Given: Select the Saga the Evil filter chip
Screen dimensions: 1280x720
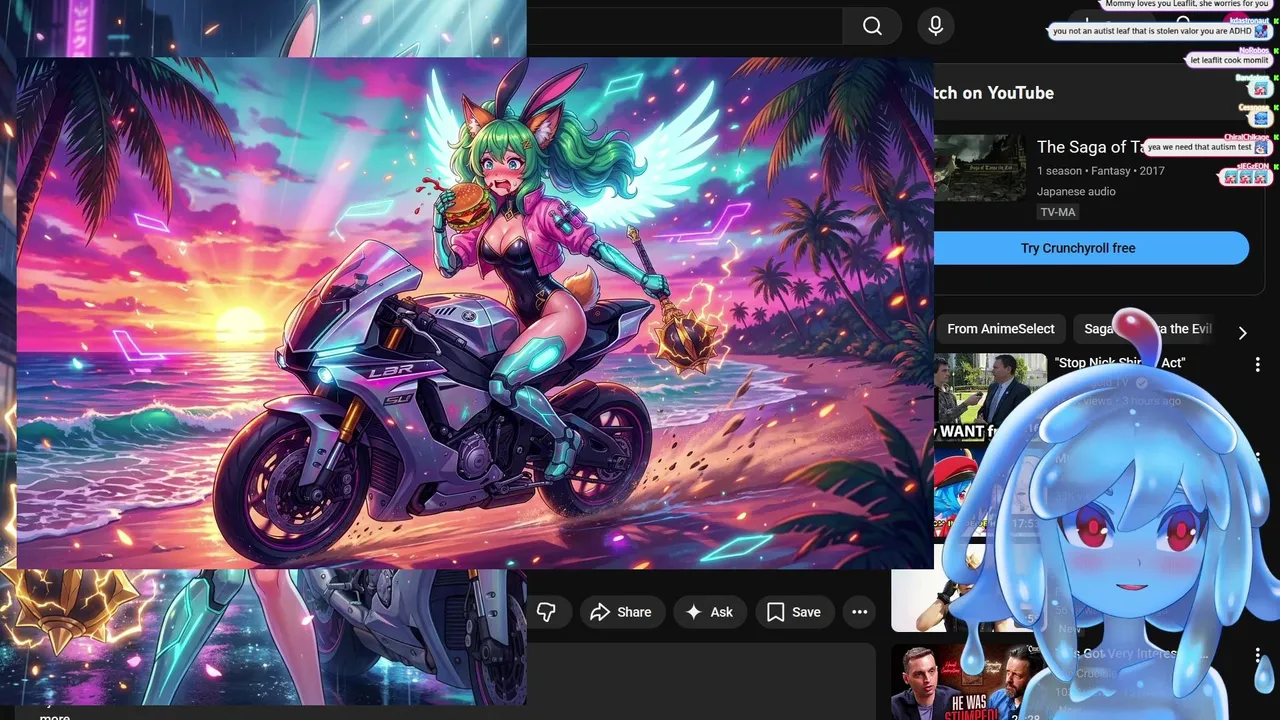Looking at the screenshot, I should click(1147, 329).
